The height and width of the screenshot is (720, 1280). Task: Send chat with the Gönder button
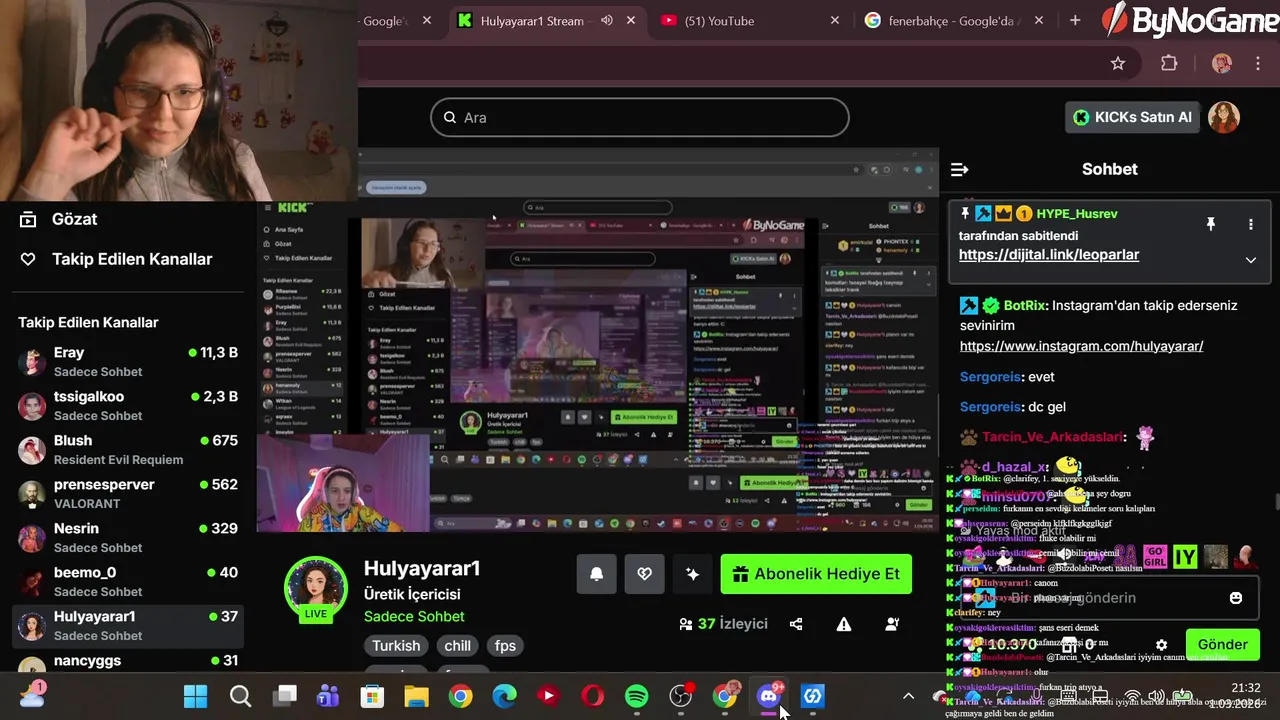(1222, 645)
